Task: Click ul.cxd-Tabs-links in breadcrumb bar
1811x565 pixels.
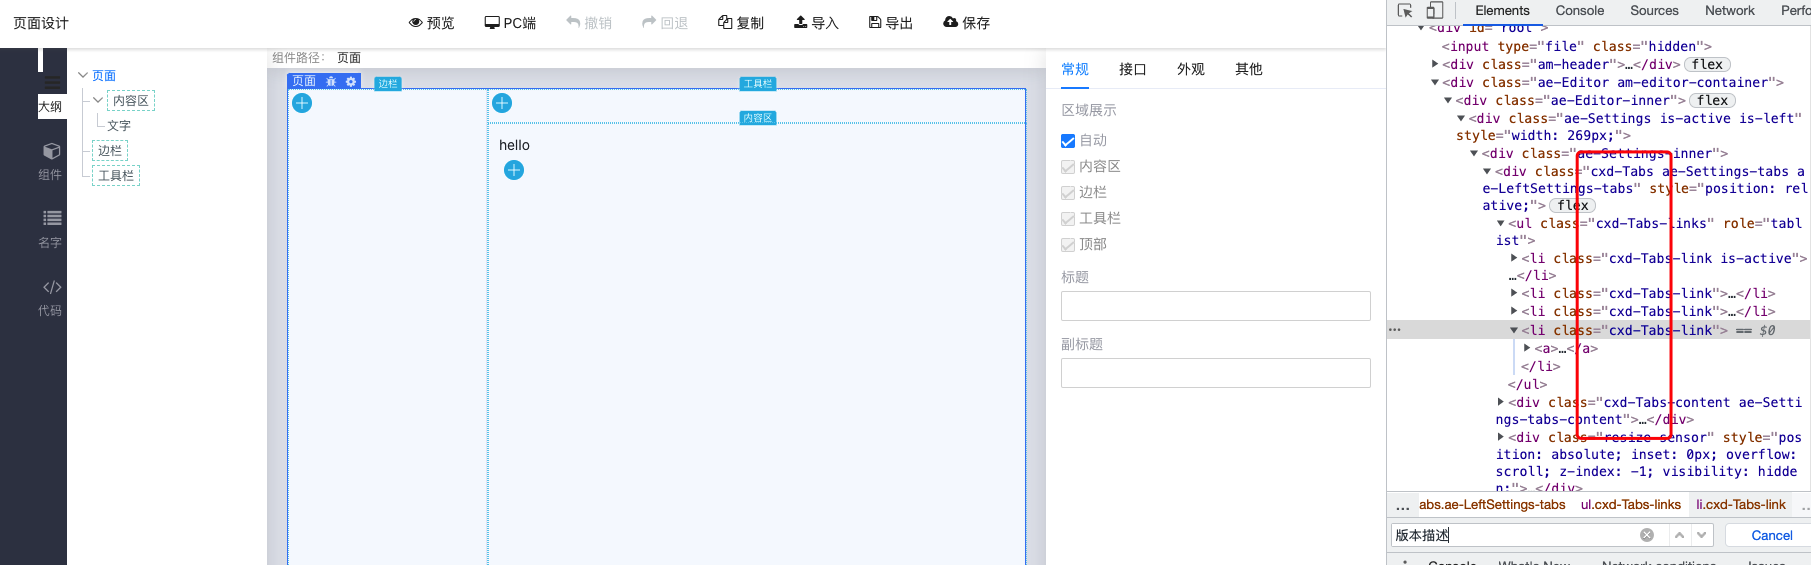Action: [1631, 505]
